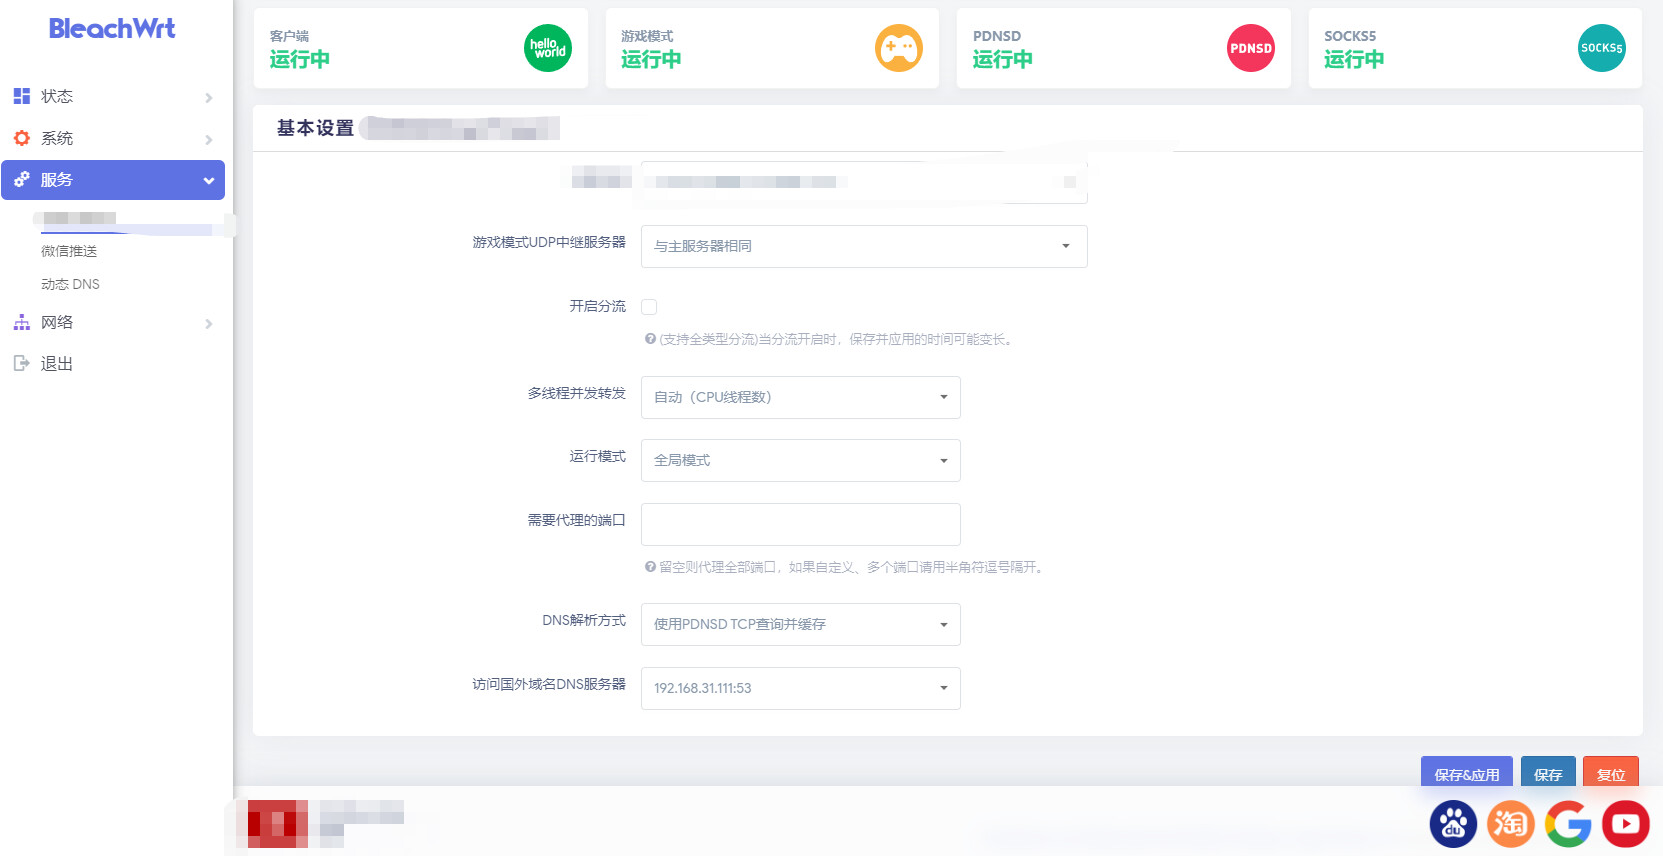Click help icon beside 留空则代理全部端口 hint

tap(650, 567)
